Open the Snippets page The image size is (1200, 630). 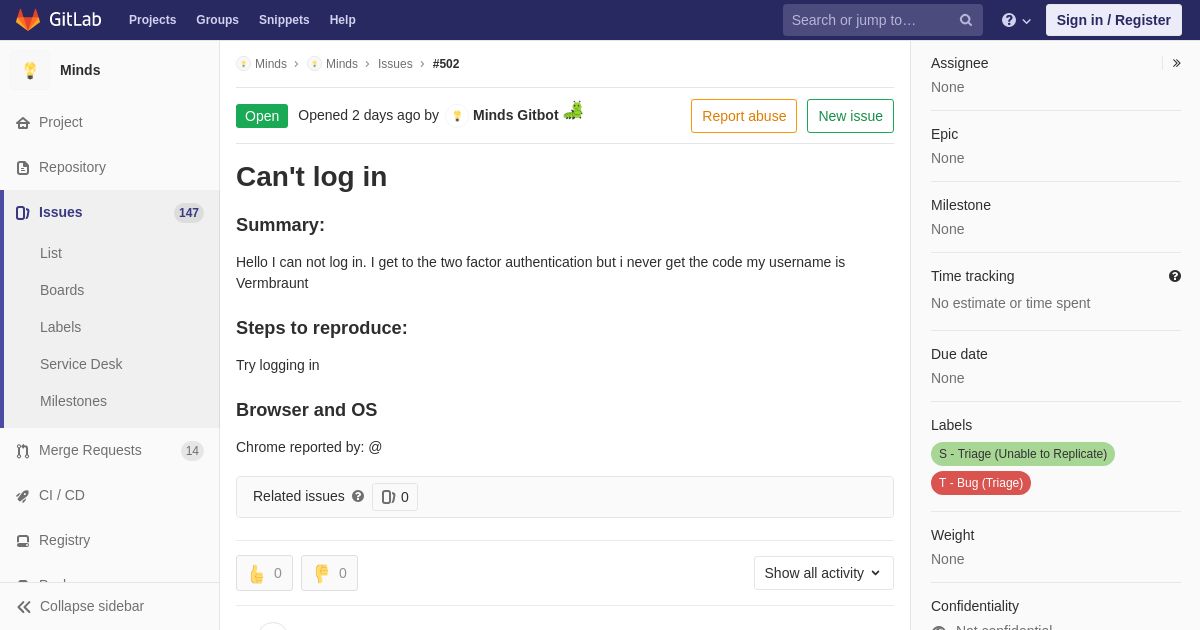[x=284, y=20]
